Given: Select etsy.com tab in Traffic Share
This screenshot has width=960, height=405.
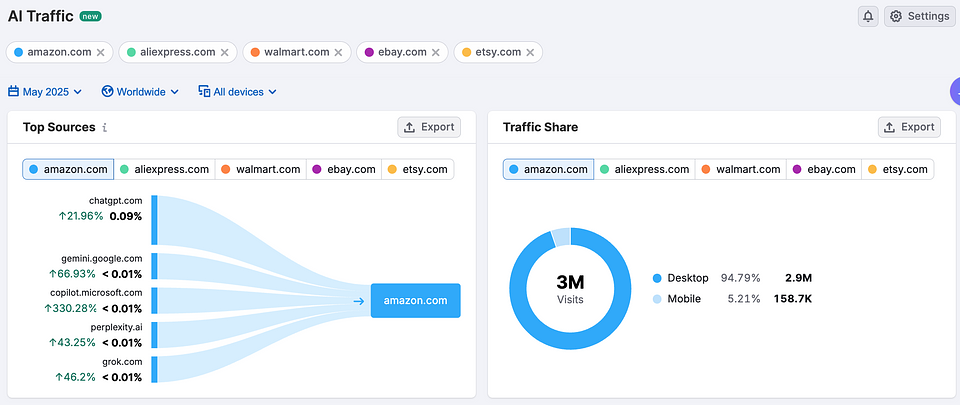Looking at the screenshot, I should tap(898, 169).
